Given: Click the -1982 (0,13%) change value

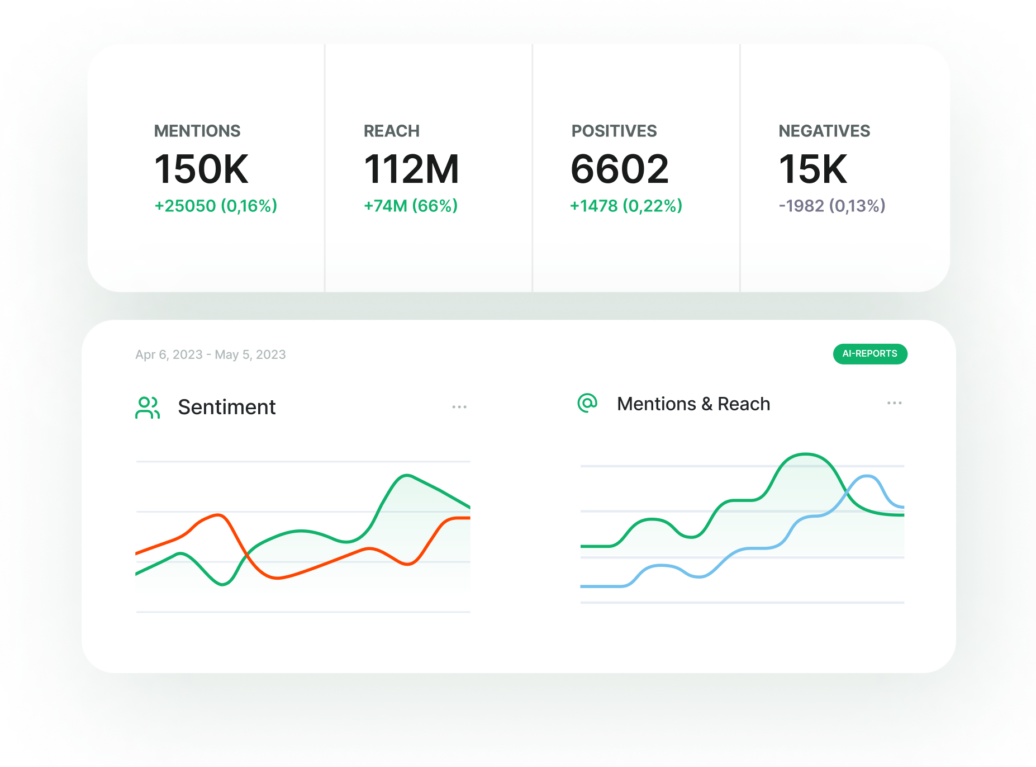Looking at the screenshot, I should click(x=832, y=206).
